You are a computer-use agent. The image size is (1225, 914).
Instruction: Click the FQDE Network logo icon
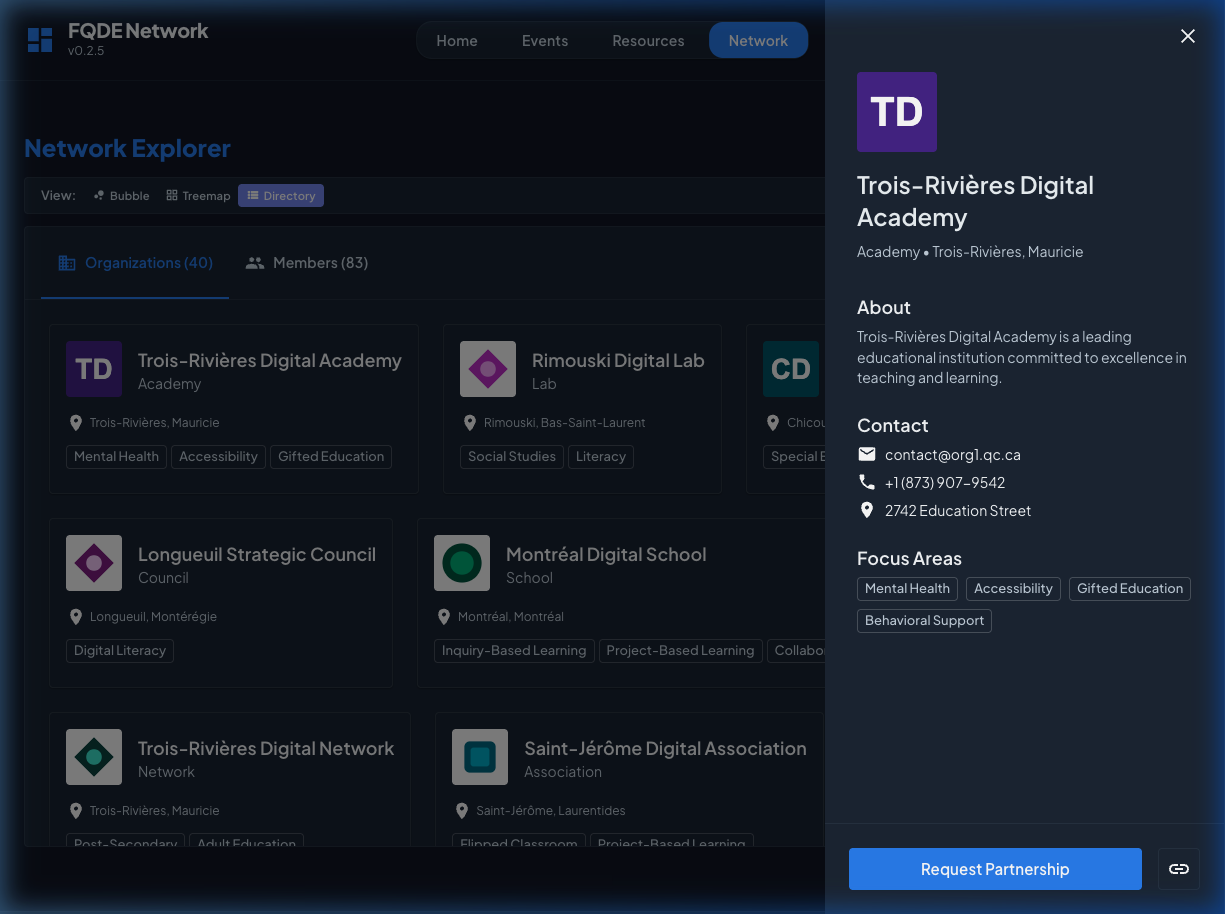click(x=40, y=40)
